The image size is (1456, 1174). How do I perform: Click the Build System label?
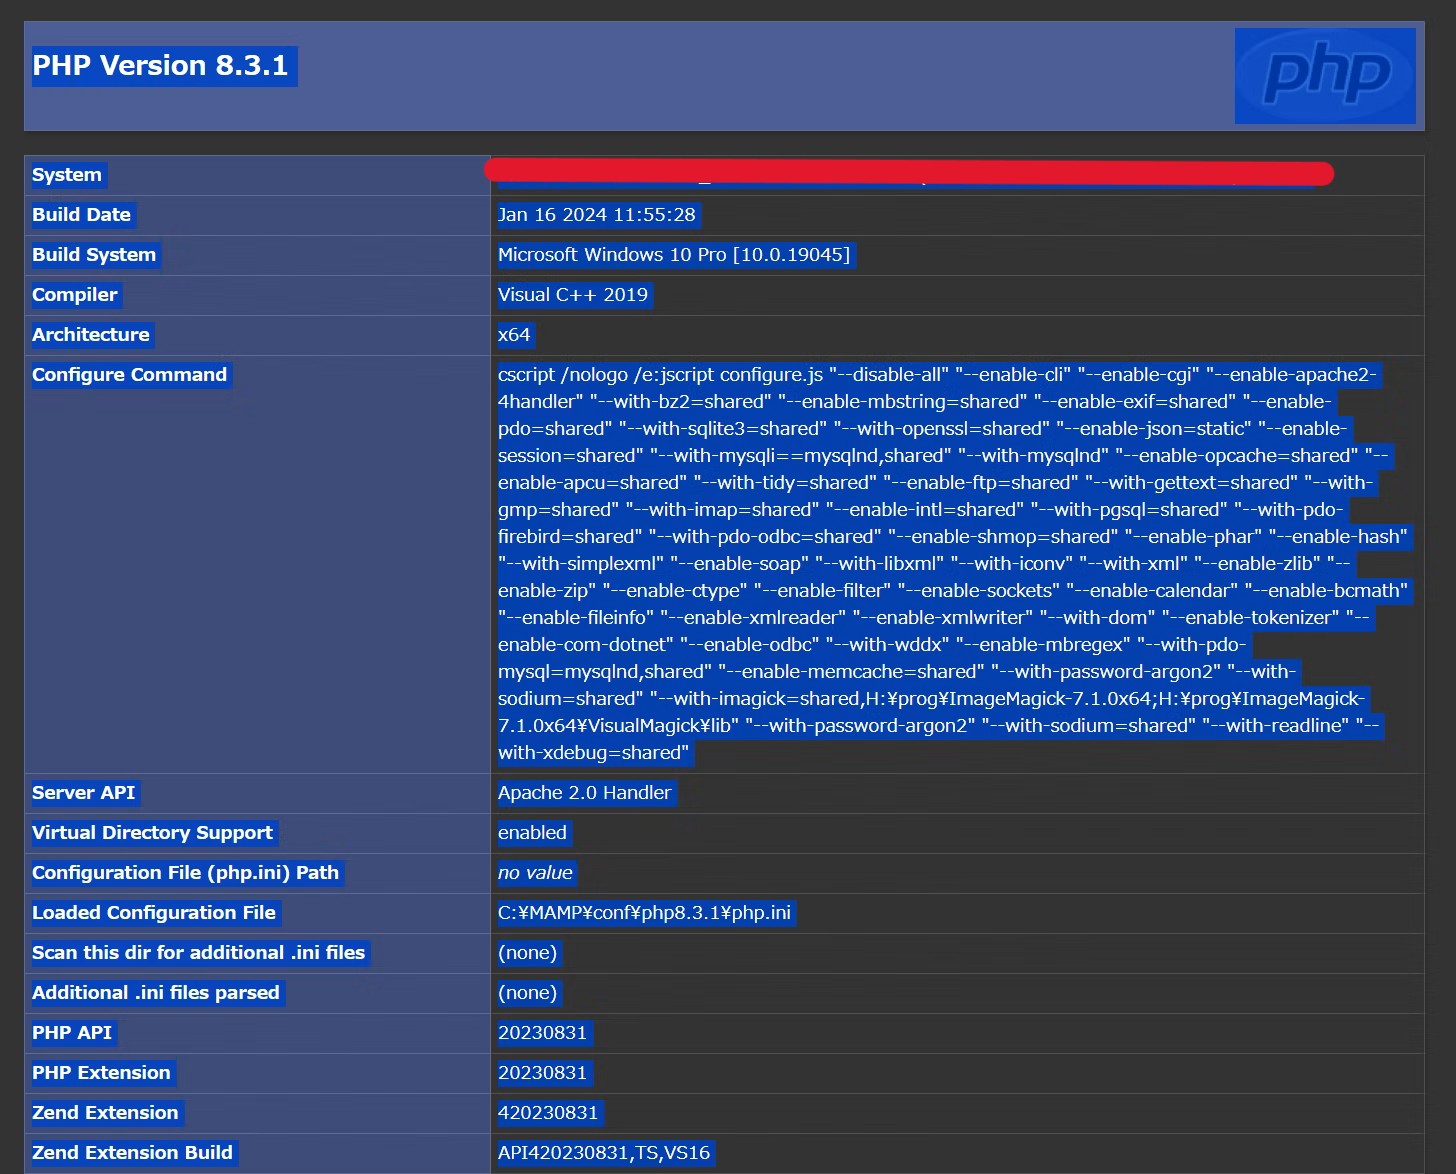pyautogui.click(x=93, y=254)
